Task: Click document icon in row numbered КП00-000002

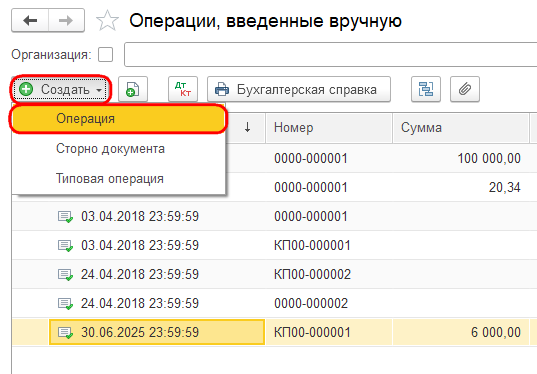Action: click(65, 275)
